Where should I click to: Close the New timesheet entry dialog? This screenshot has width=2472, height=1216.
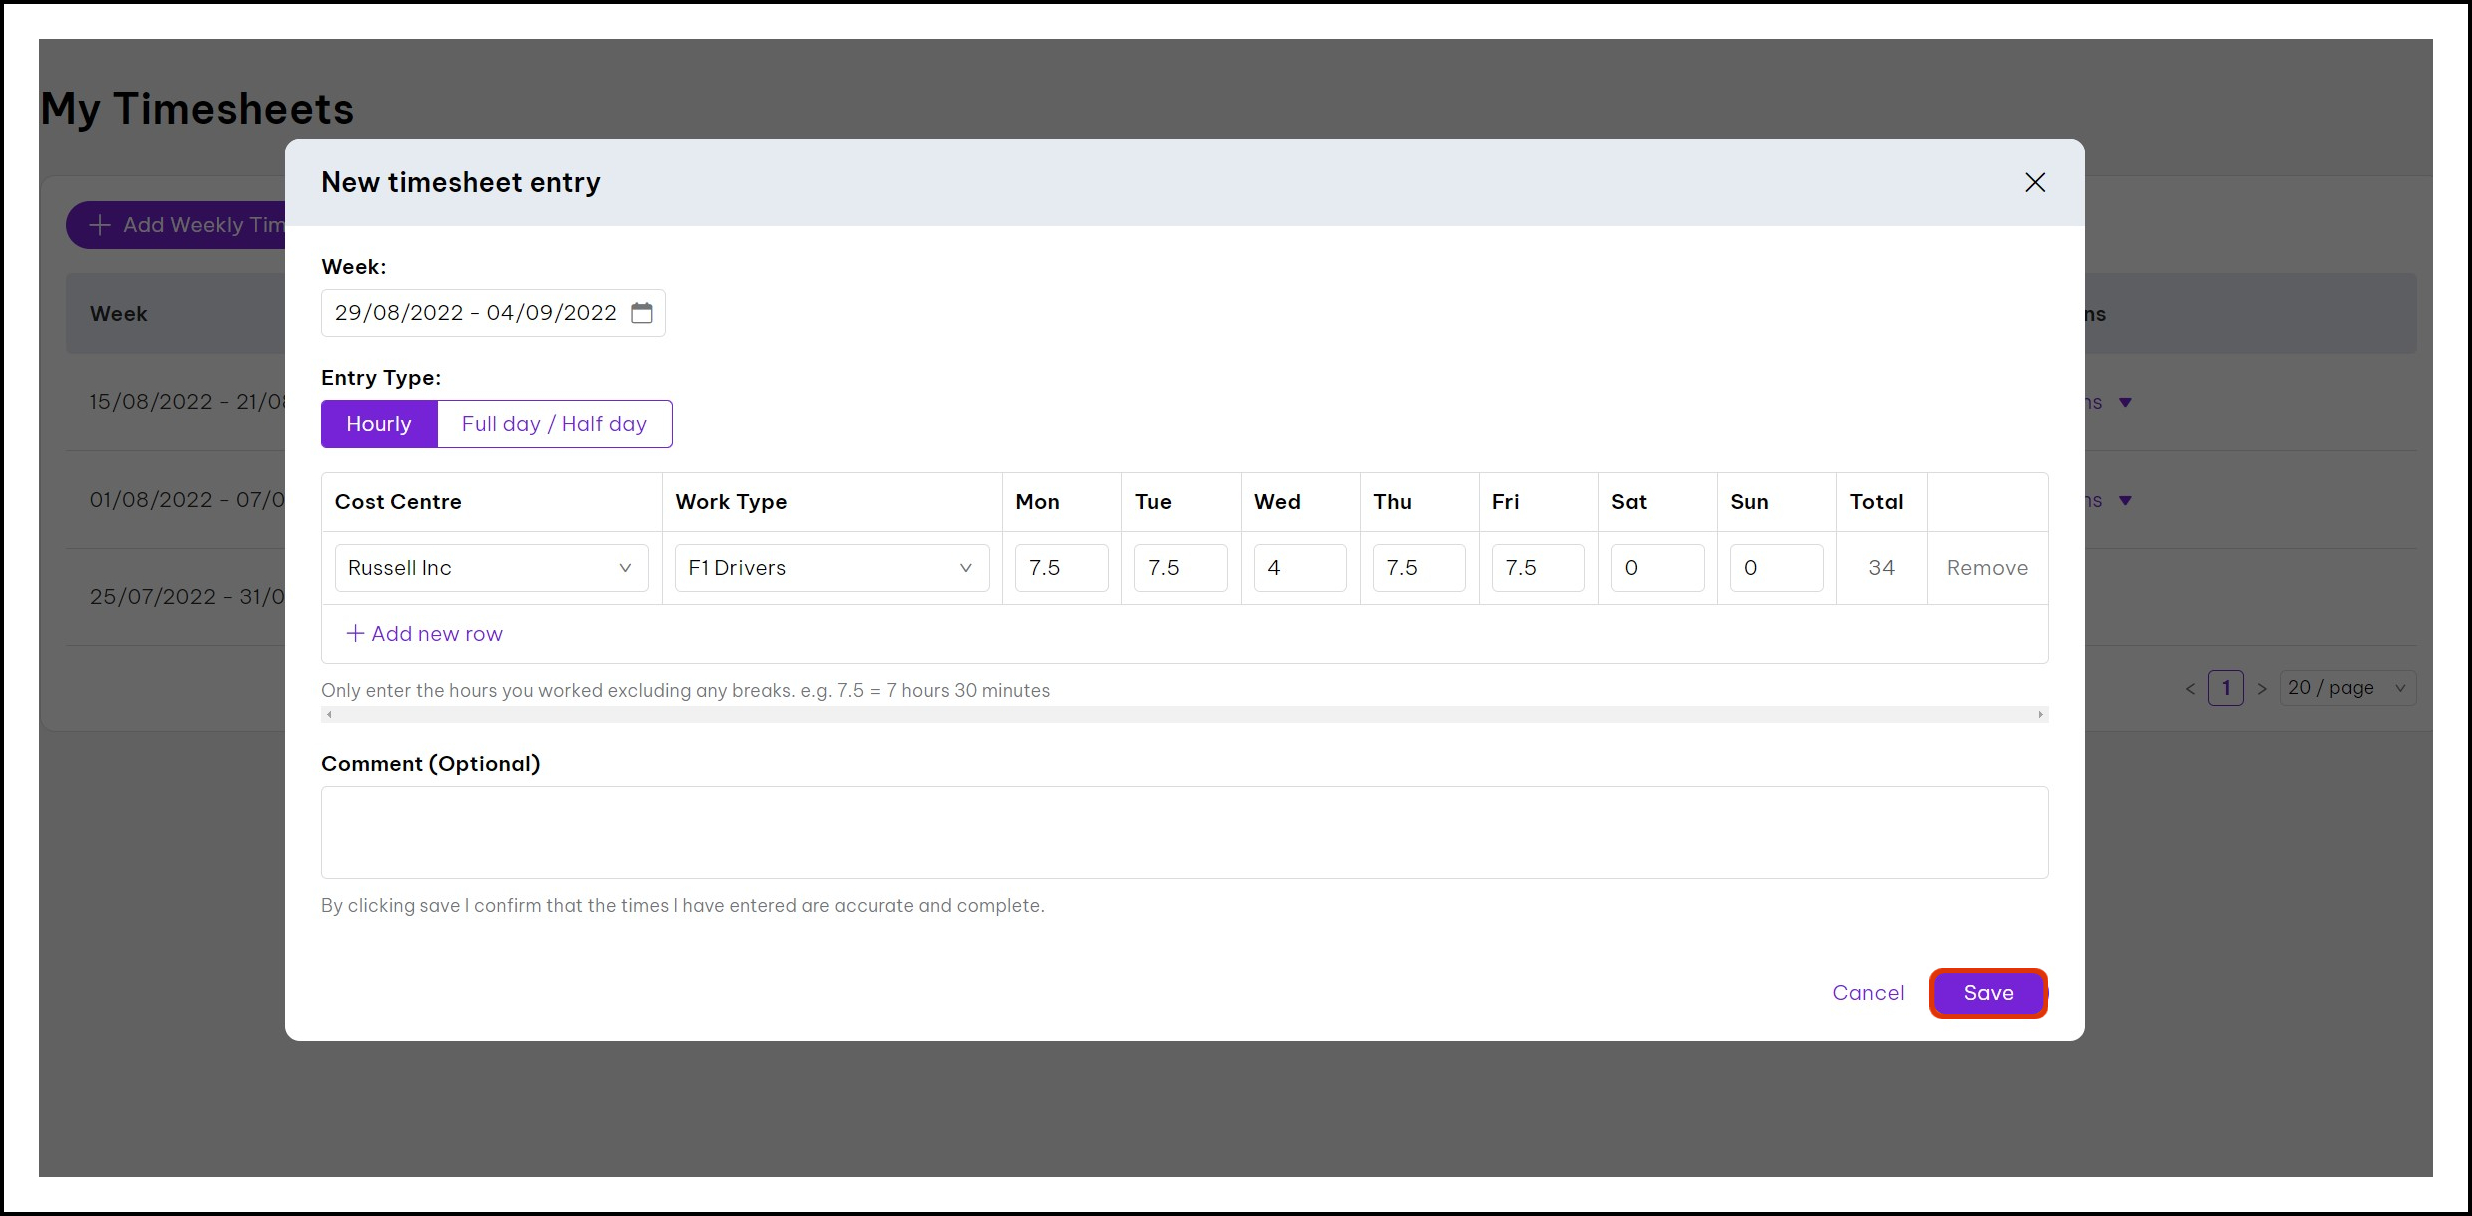tap(2034, 182)
